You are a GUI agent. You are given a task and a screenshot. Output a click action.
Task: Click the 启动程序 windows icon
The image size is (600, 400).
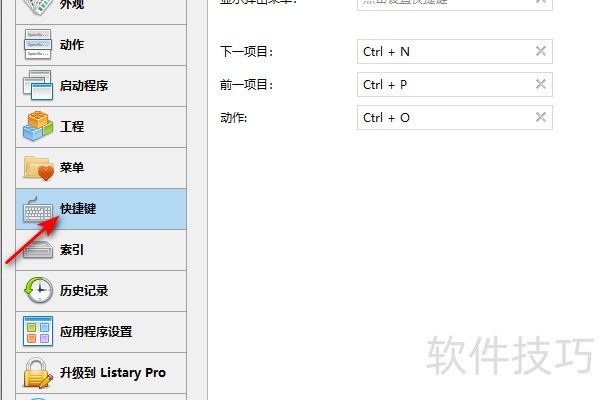38,85
